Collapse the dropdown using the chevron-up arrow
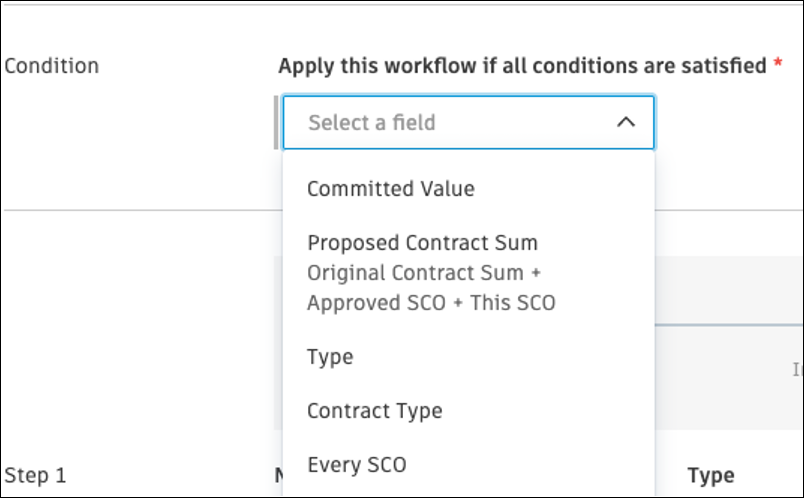This screenshot has height=498, width=804. [626, 122]
